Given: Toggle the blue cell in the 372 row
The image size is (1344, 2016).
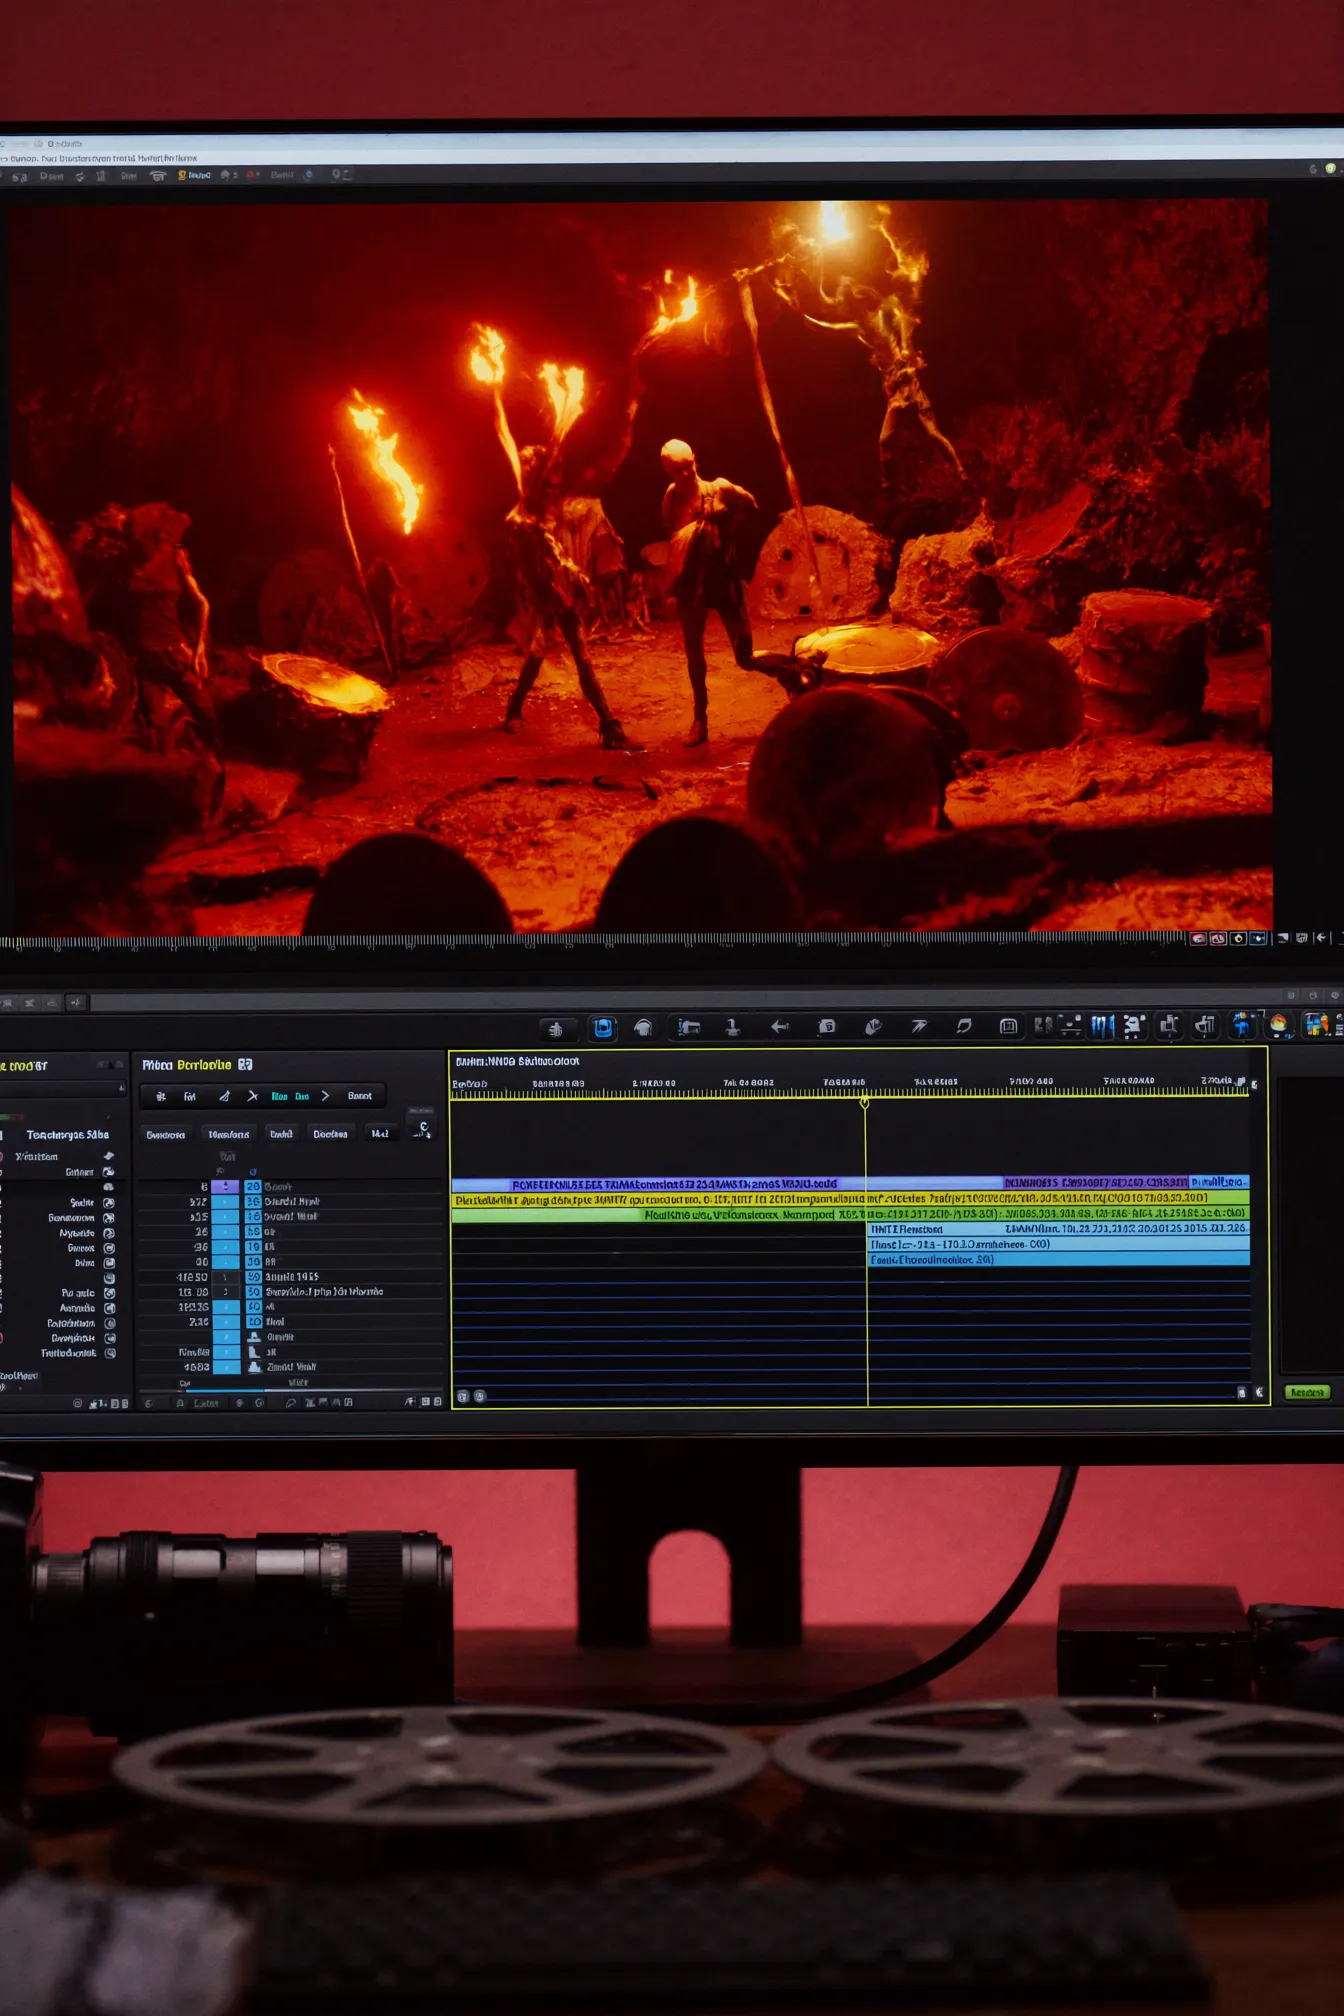Looking at the screenshot, I should 226,1201.
